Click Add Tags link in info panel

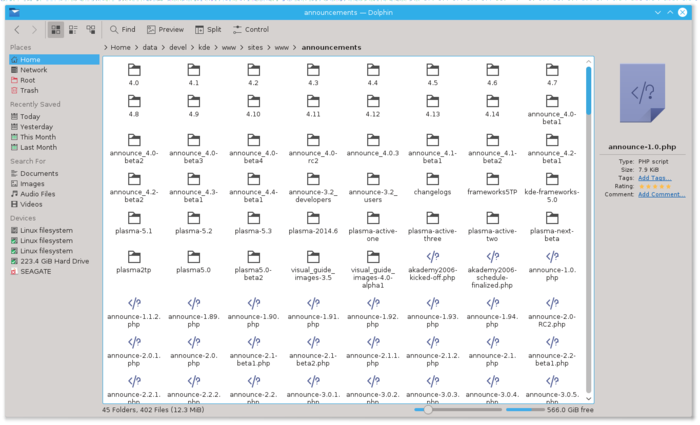point(654,178)
